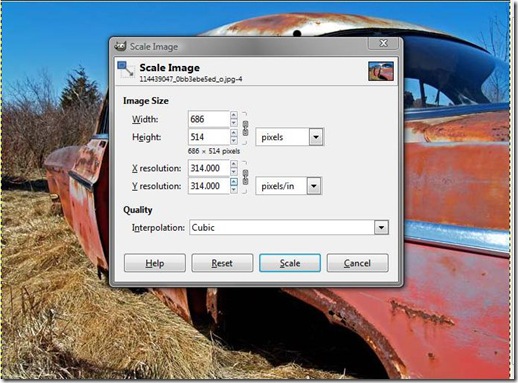Image resolution: width=518 pixels, height=383 pixels.
Task: Increase Width with the up spinner arrow
Action: (234, 115)
